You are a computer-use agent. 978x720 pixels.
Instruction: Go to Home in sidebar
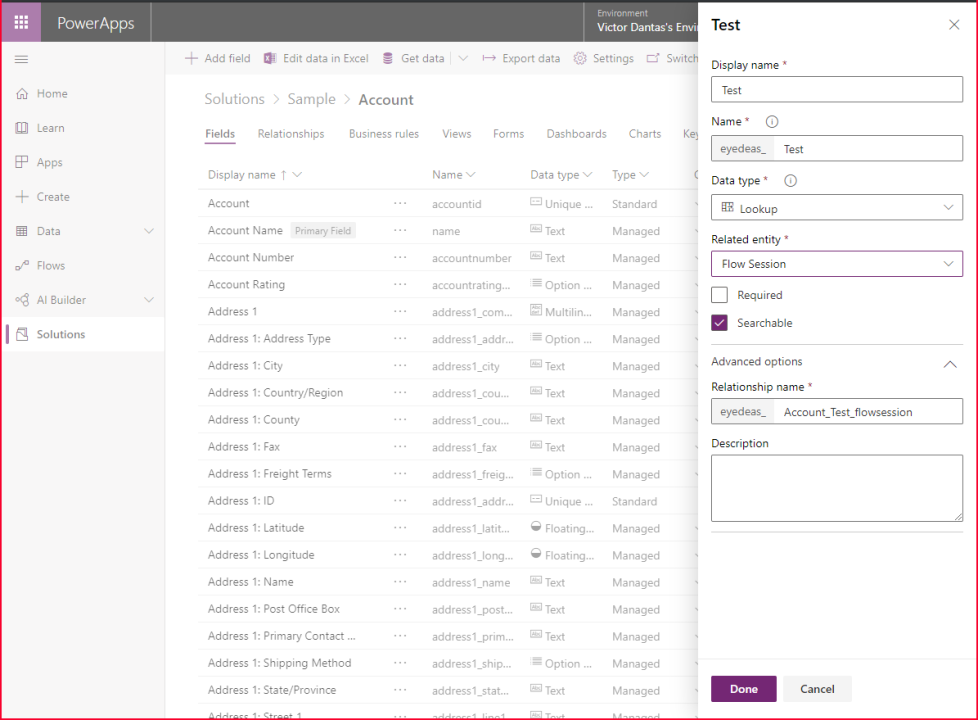[x=52, y=94]
